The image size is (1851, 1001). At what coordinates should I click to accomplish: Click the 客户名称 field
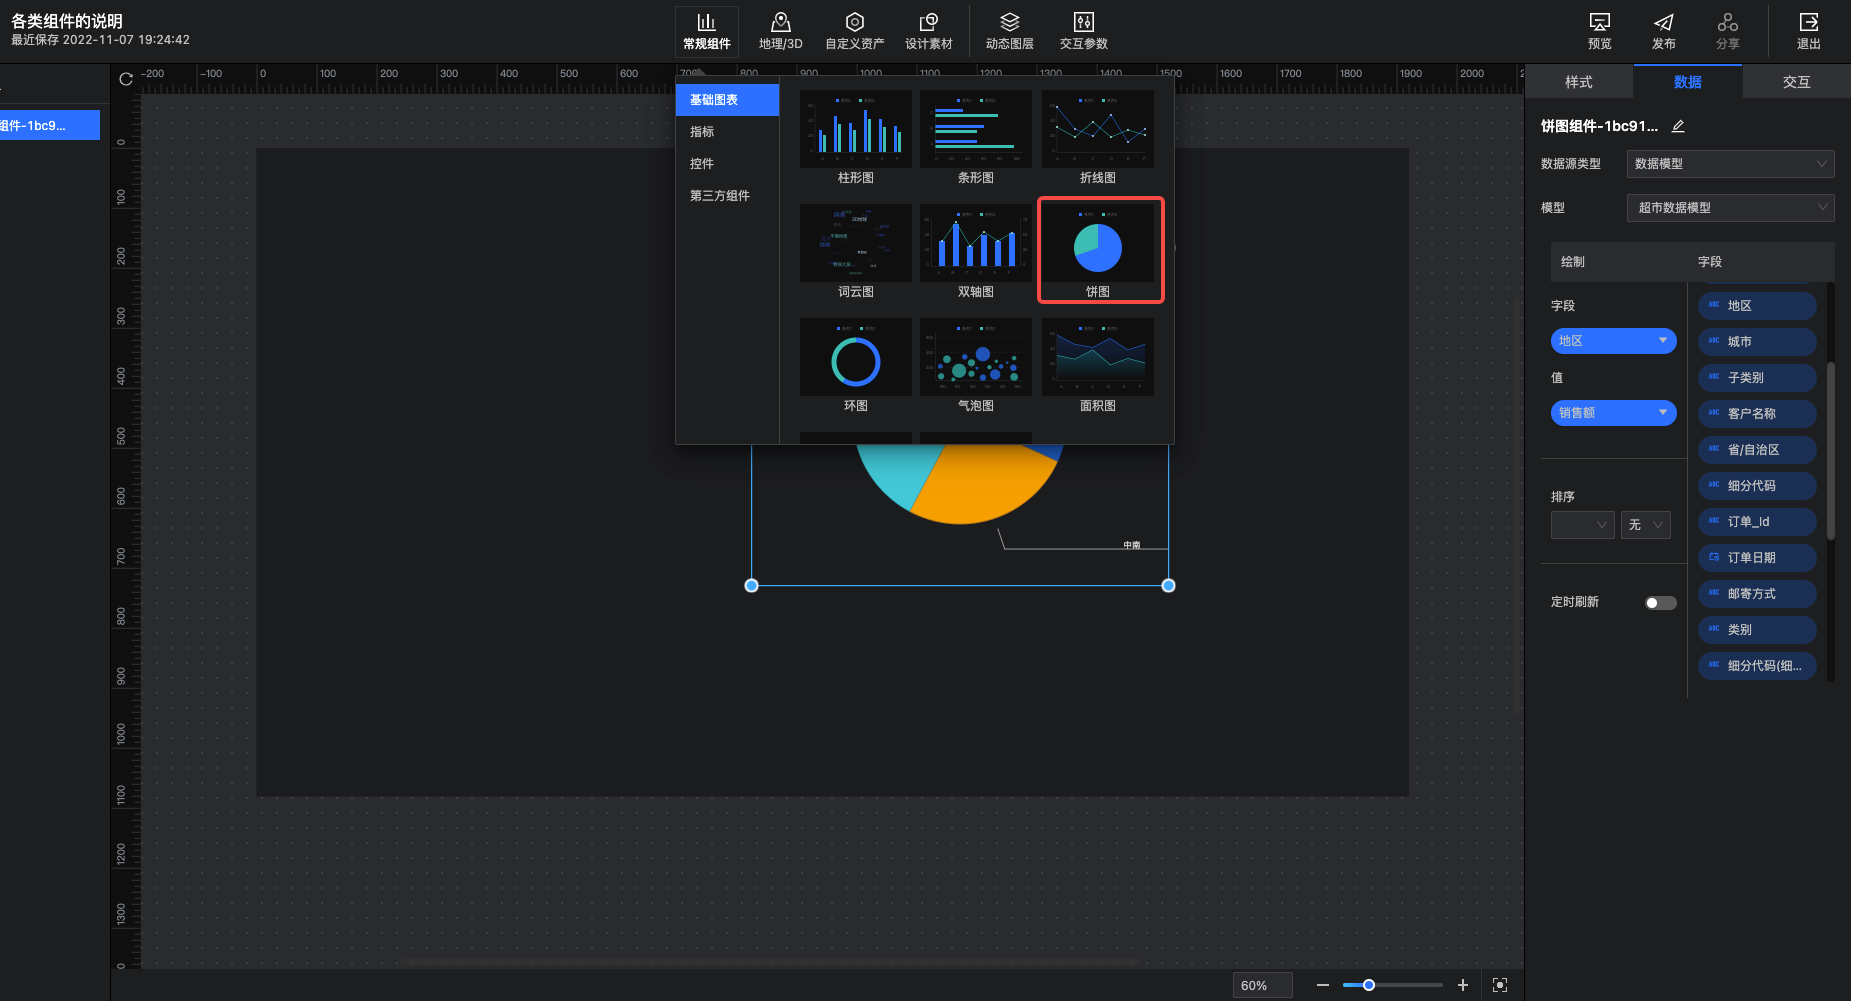click(1757, 414)
